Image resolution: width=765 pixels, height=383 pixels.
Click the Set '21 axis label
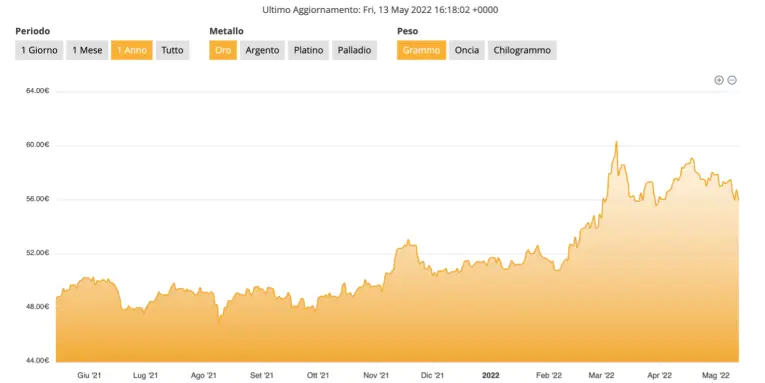pyautogui.click(x=262, y=375)
